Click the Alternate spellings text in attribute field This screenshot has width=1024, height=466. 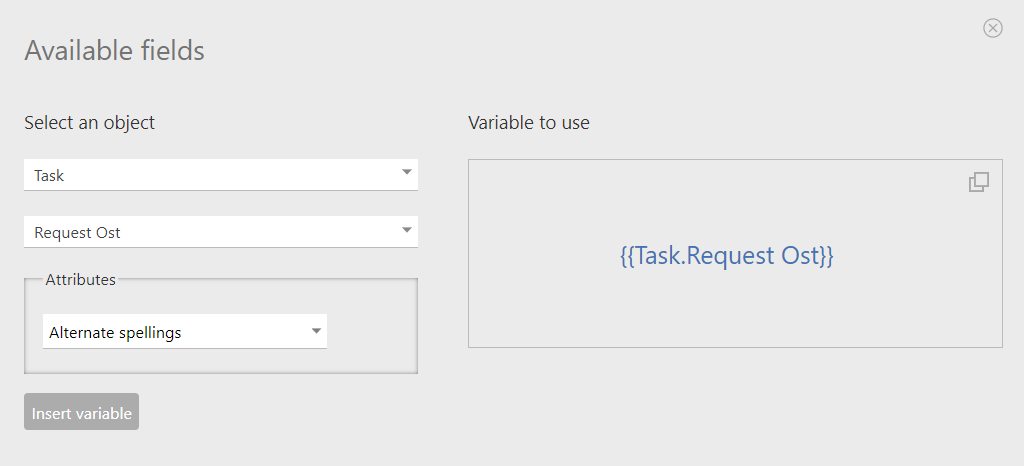click(x=115, y=332)
